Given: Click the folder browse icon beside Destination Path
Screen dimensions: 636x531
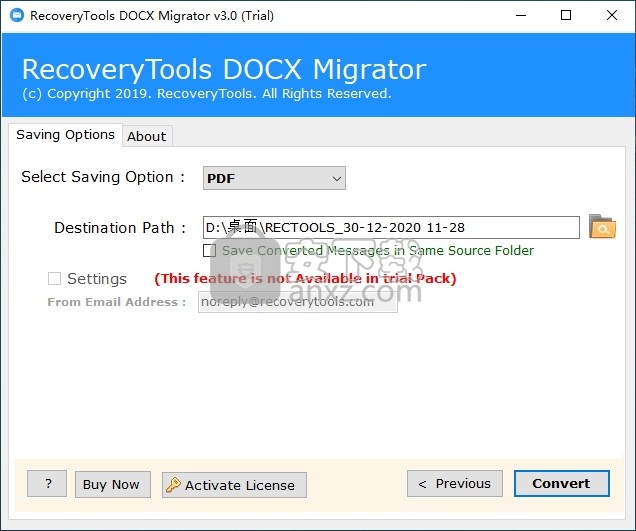Looking at the screenshot, I should pyautogui.click(x=602, y=226).
